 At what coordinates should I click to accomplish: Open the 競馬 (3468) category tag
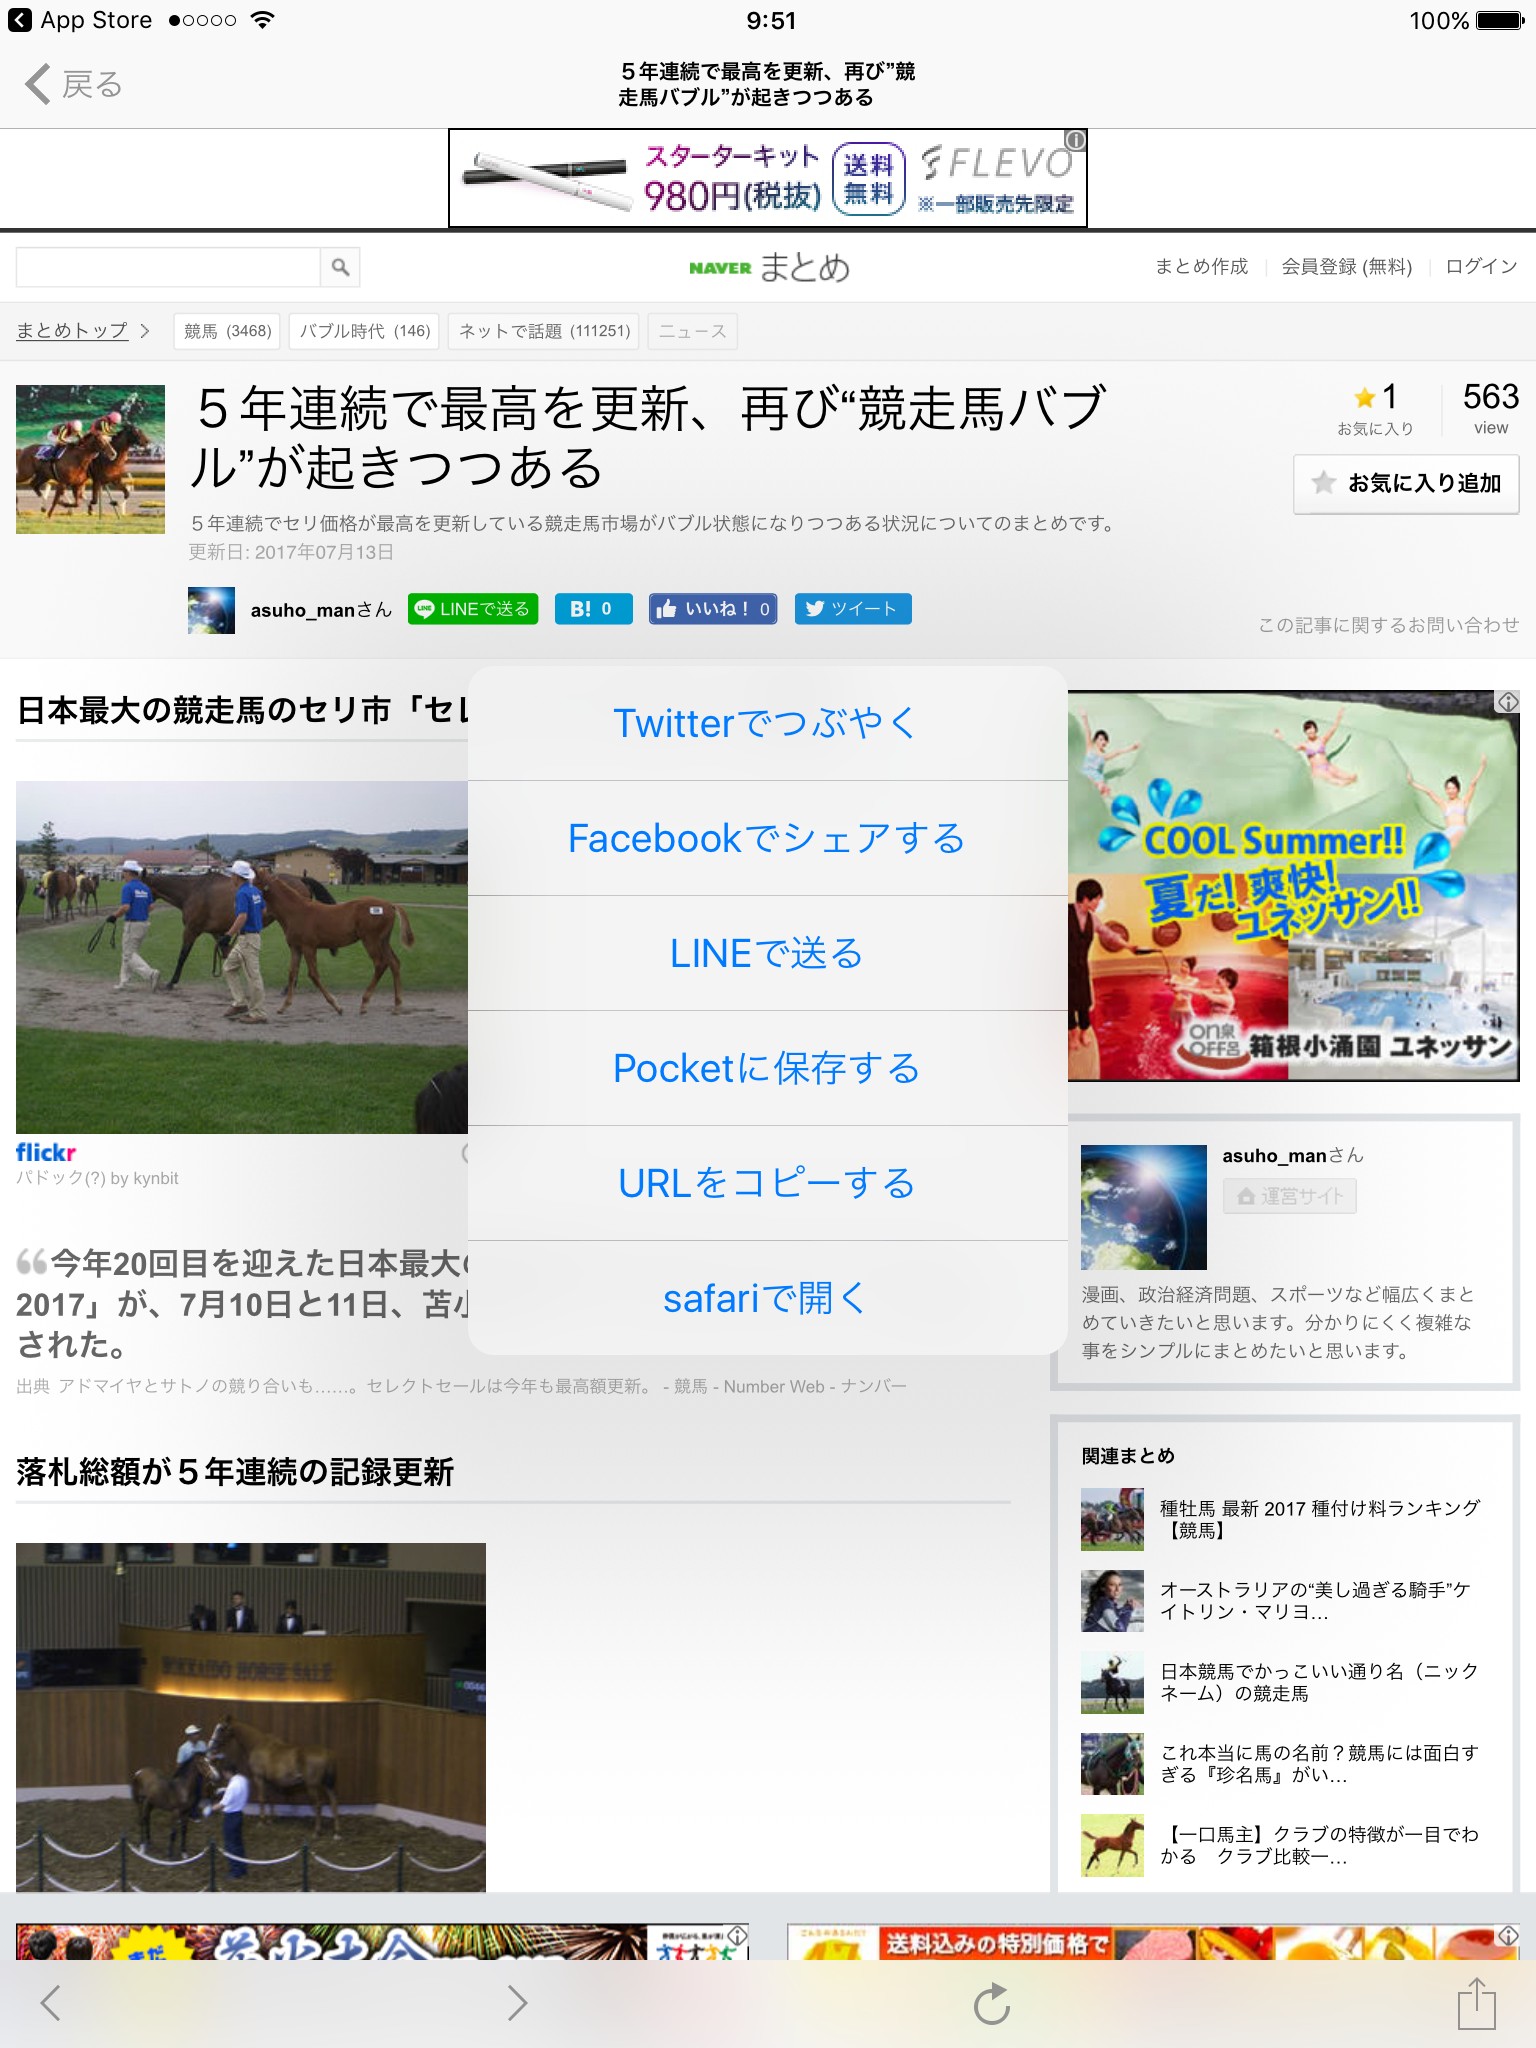tap(227, 331)
